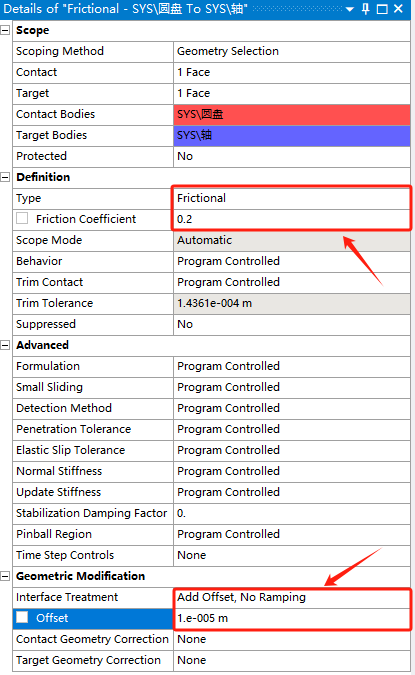Viewport: 415px width, 675px height.
Task: Open the Interface Treatment dropdown value
Action: click(291, 597)
